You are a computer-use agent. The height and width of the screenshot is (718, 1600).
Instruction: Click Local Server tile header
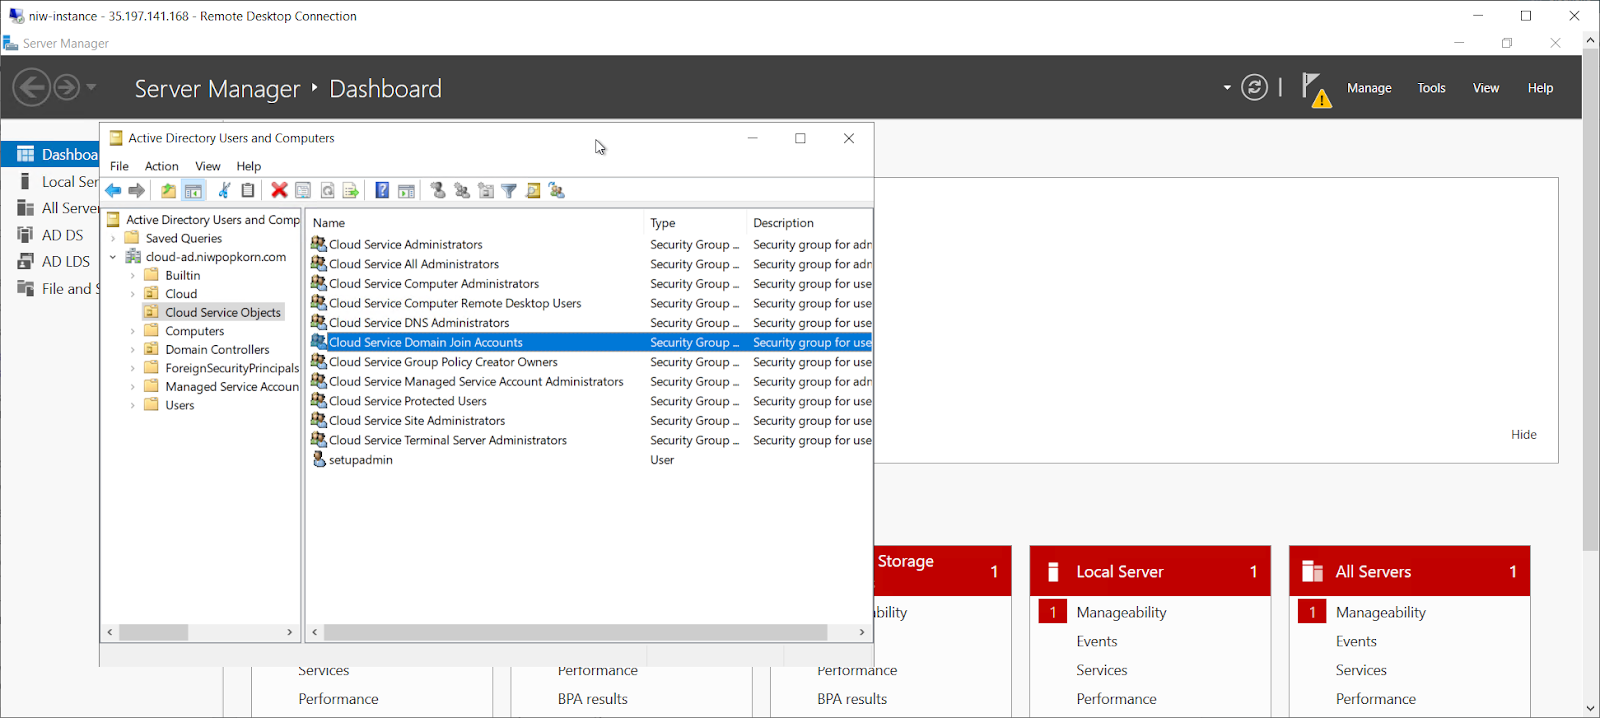[x=1150, y=571]
